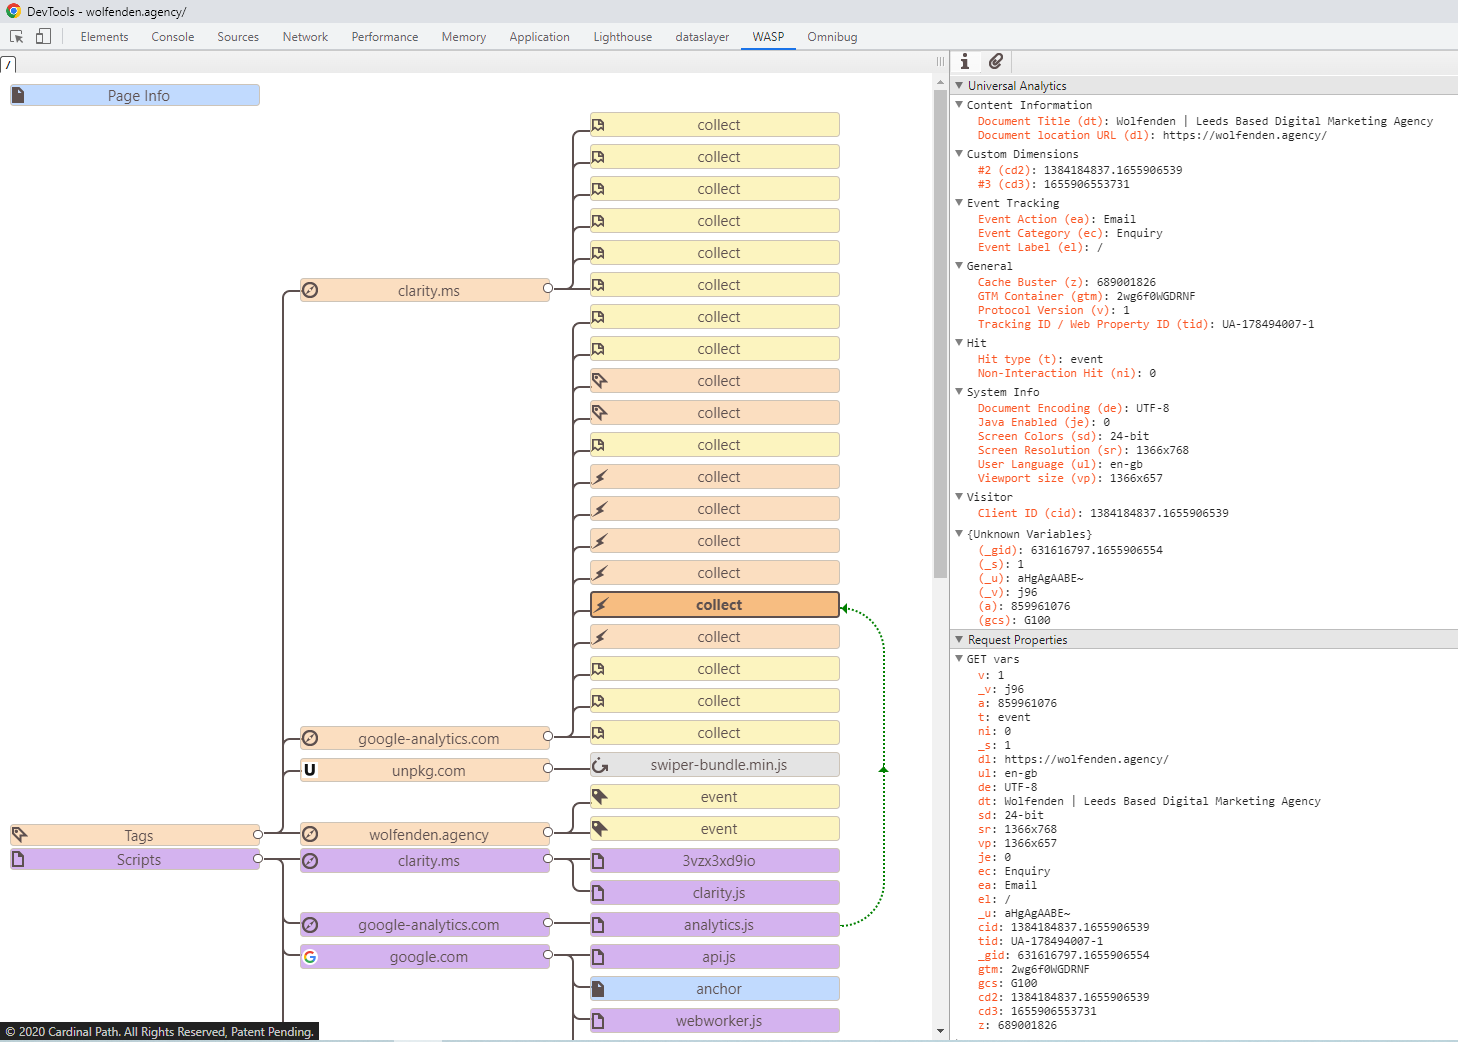Select the api.js script node
This screenshot has height=1042, width=1458.
pos(715,957)
